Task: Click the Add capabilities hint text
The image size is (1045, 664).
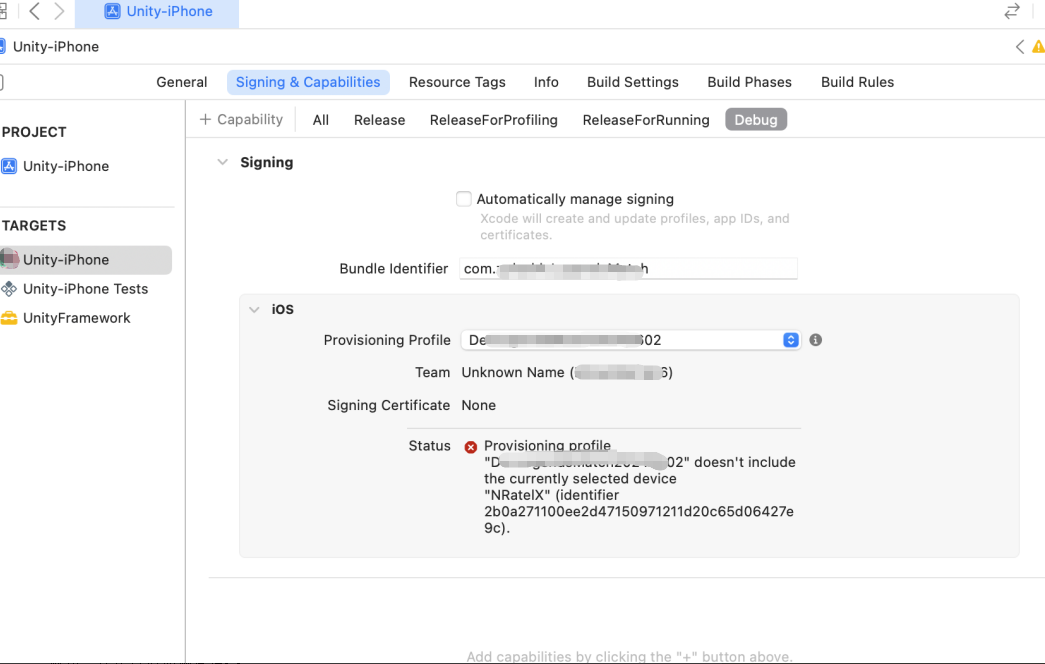Action: tap(629, 657)
